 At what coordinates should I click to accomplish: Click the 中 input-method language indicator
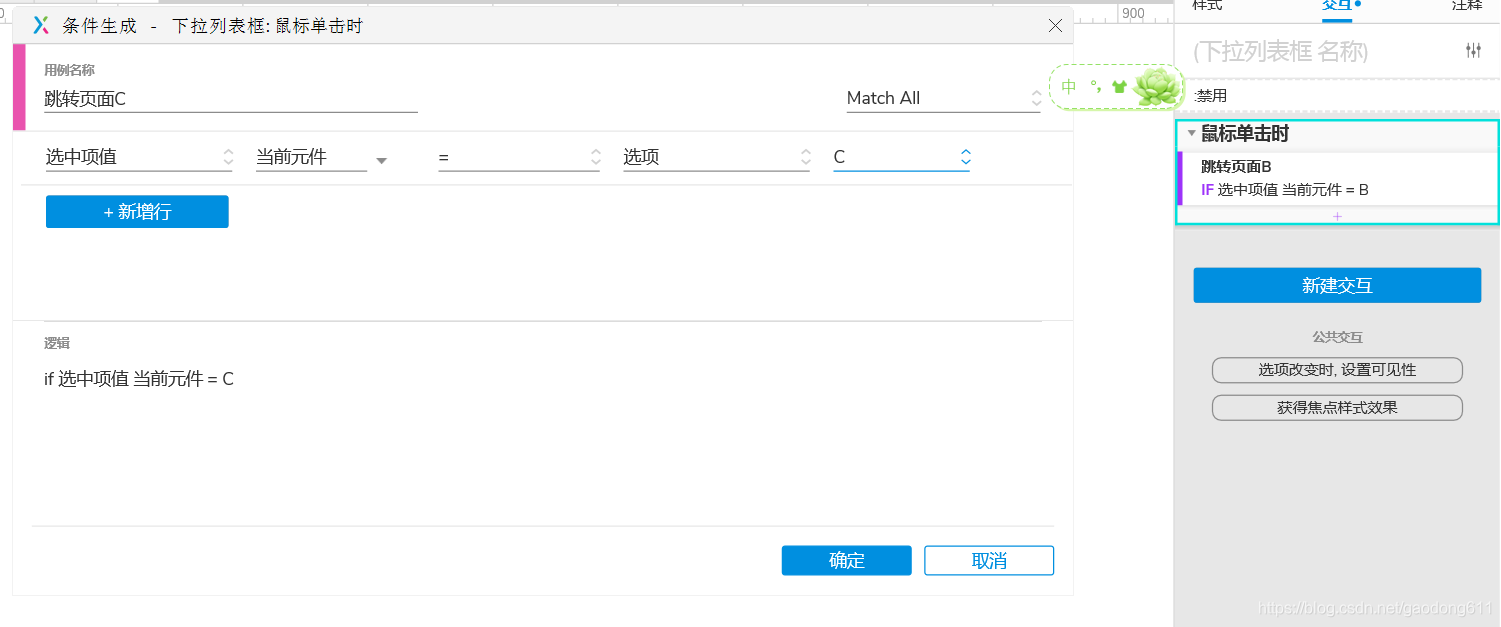pyautogui.click(x=1069, y=87)
